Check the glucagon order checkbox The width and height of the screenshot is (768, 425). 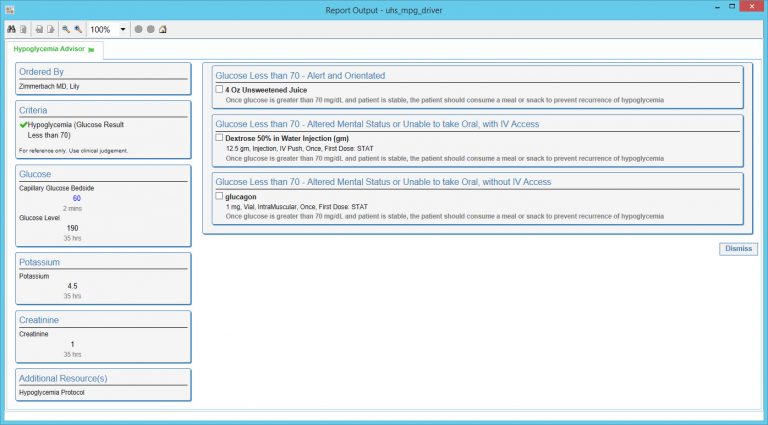click(x=219, y=196)
